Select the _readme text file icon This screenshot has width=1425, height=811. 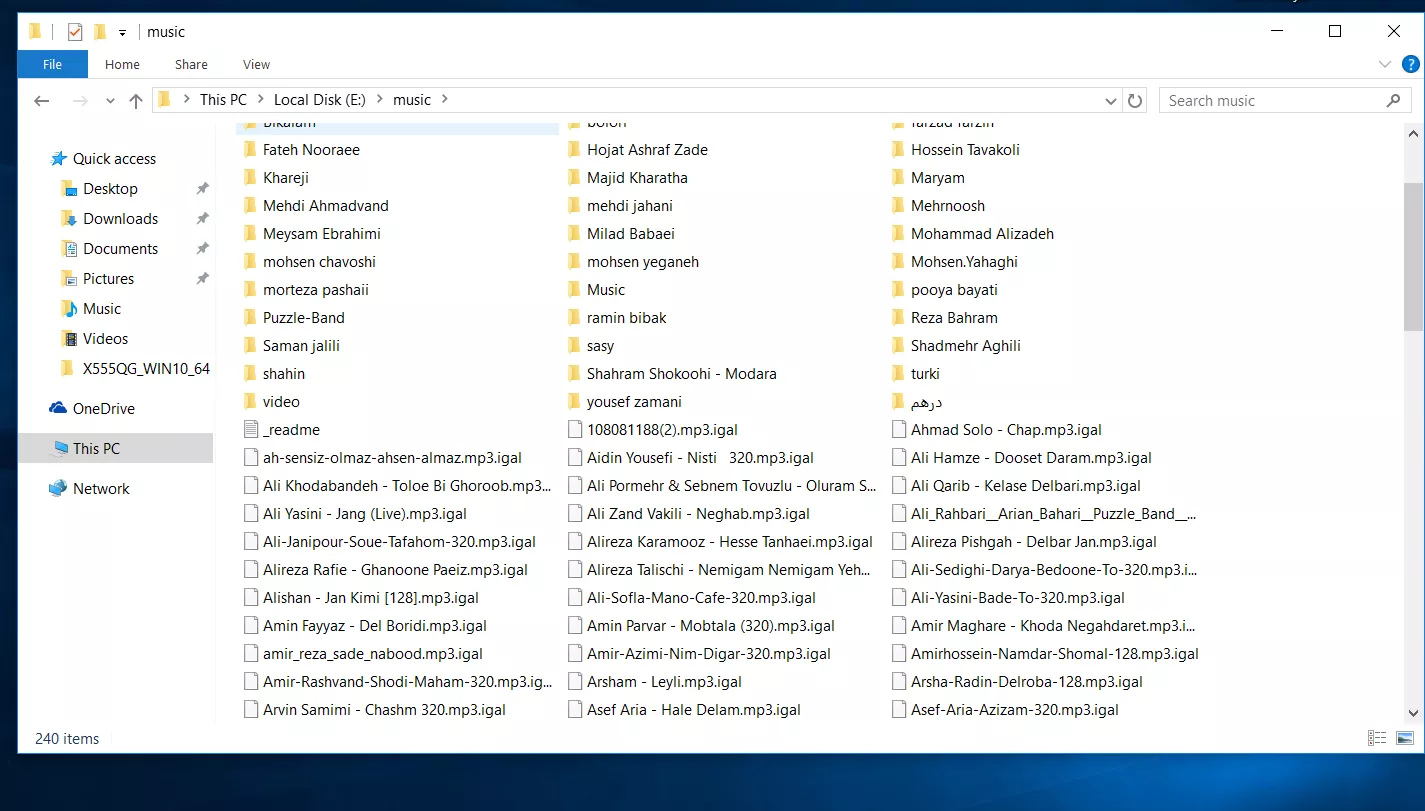pyautogui.click(x=250, y=429)
